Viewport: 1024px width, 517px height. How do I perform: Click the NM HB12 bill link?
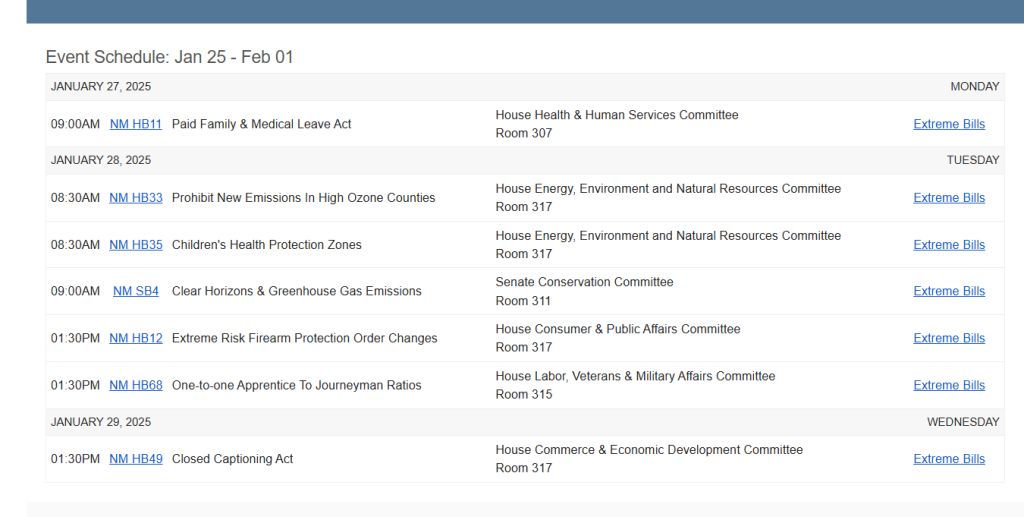tap(135, 338)
